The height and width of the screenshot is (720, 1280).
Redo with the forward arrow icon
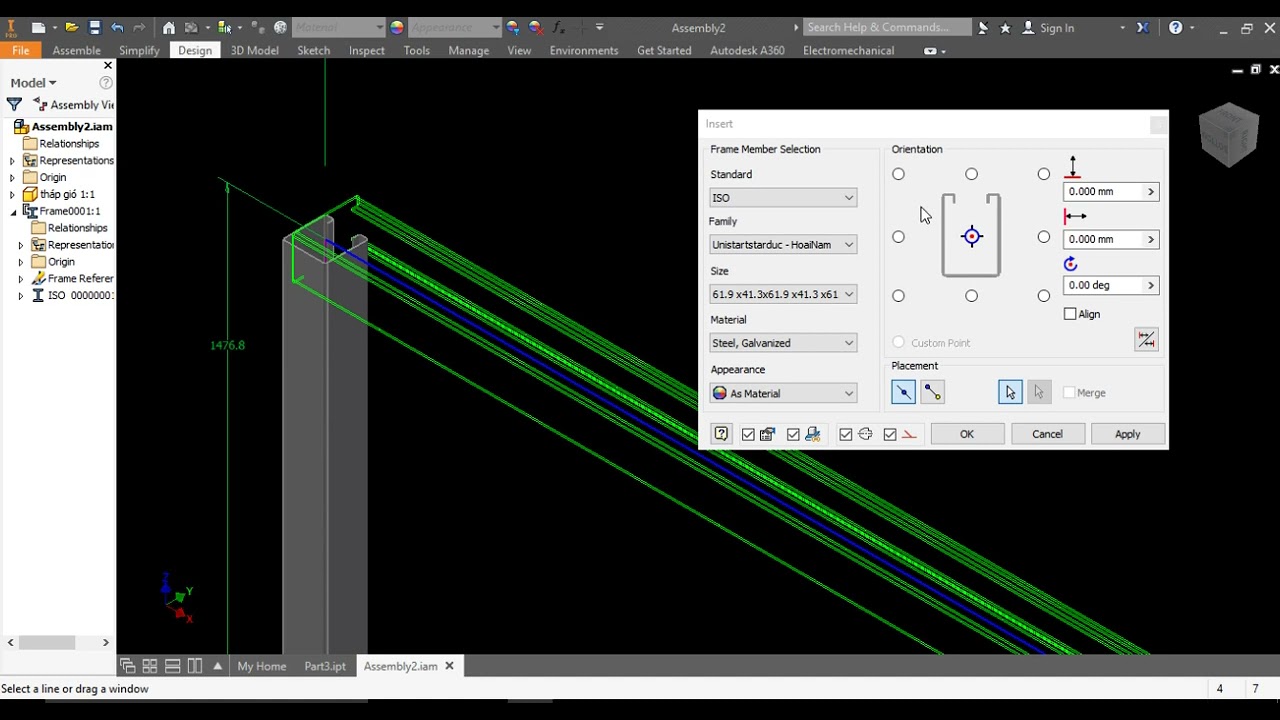pos(139,28)
